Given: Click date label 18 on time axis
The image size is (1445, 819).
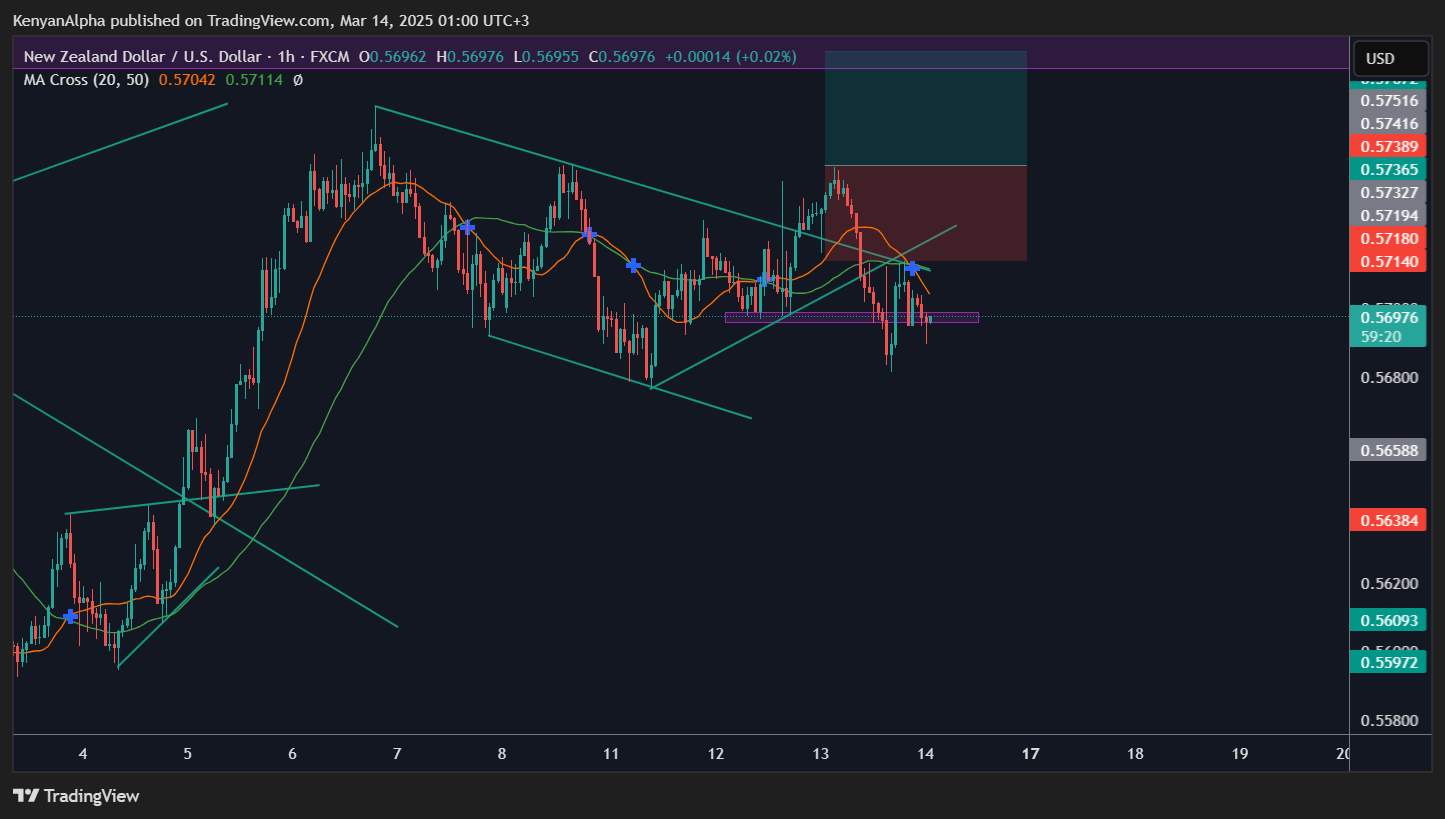Looking at the screenshot, I should [x=1135, y=753].
